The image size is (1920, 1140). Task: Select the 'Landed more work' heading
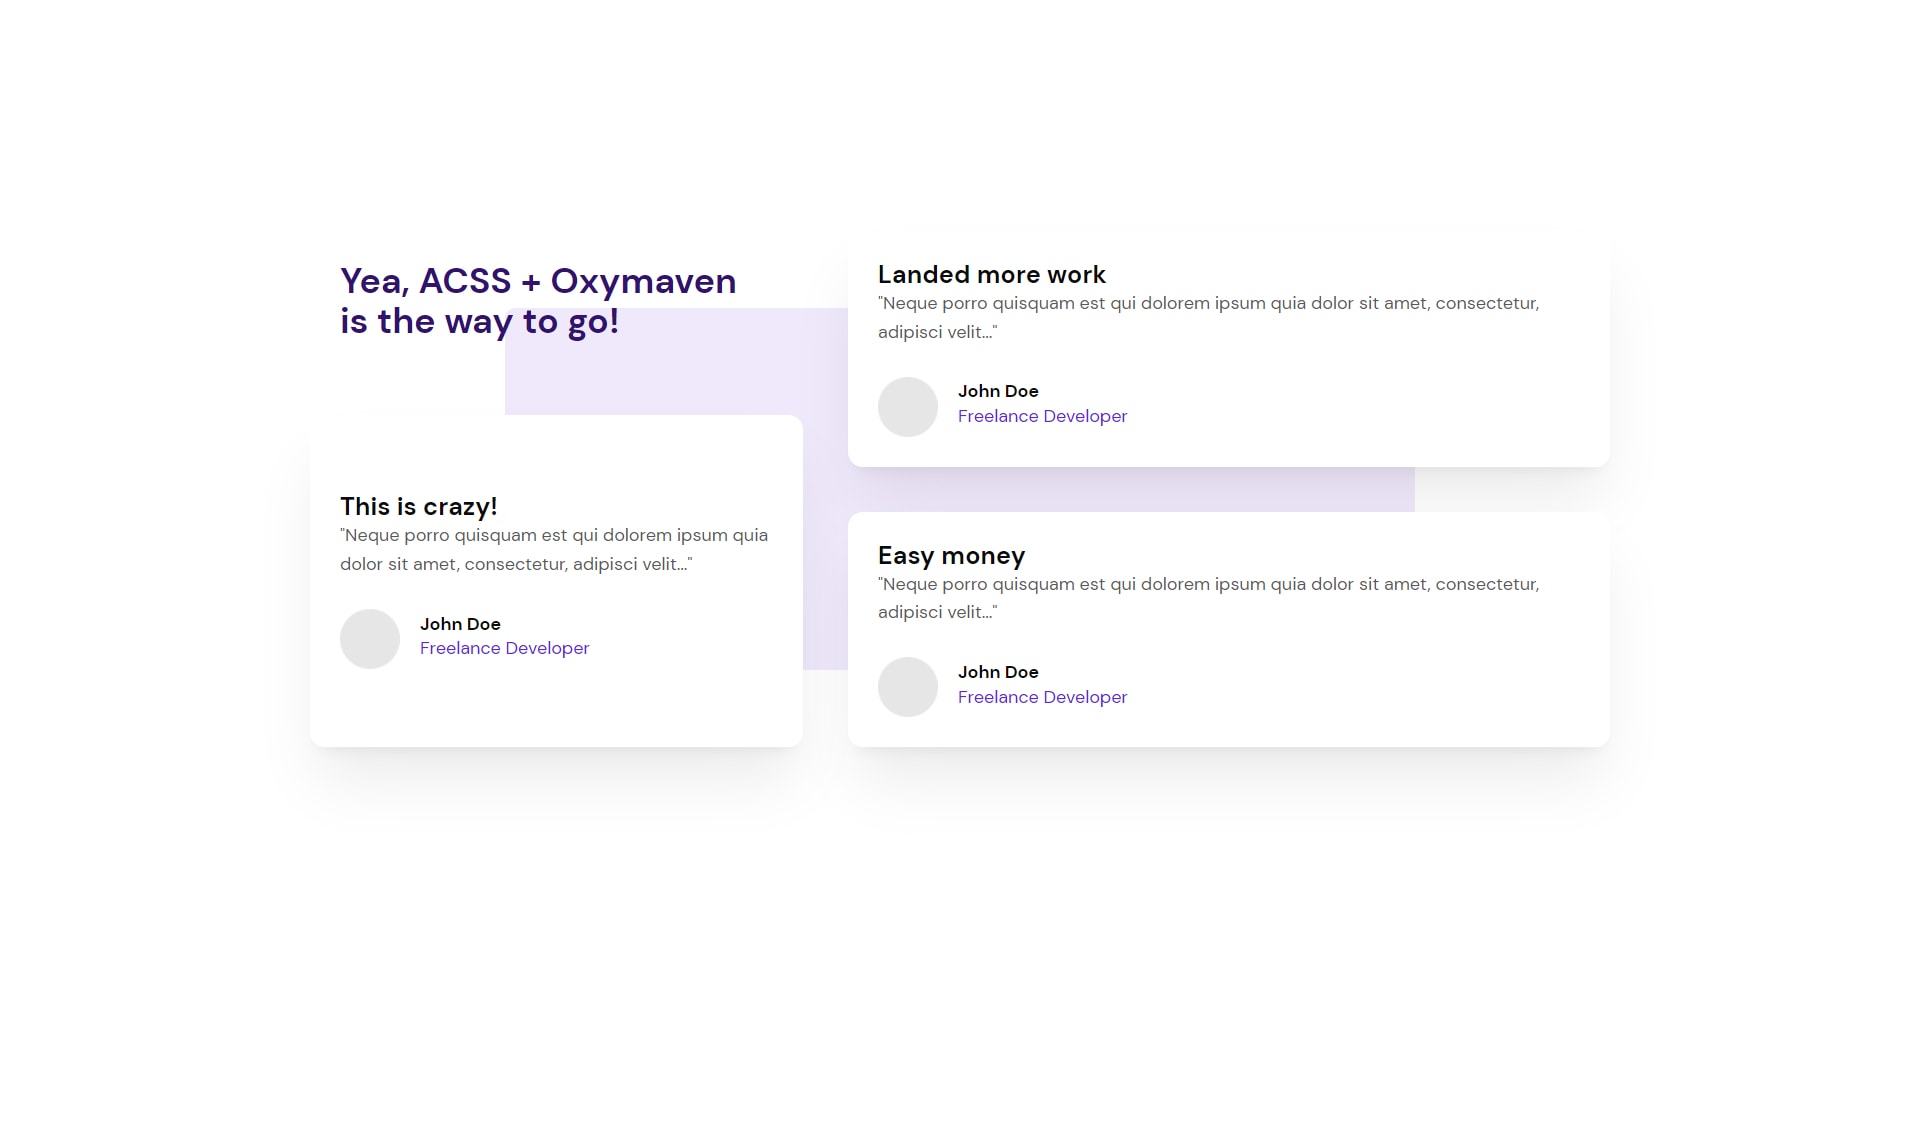coord(991,275)
